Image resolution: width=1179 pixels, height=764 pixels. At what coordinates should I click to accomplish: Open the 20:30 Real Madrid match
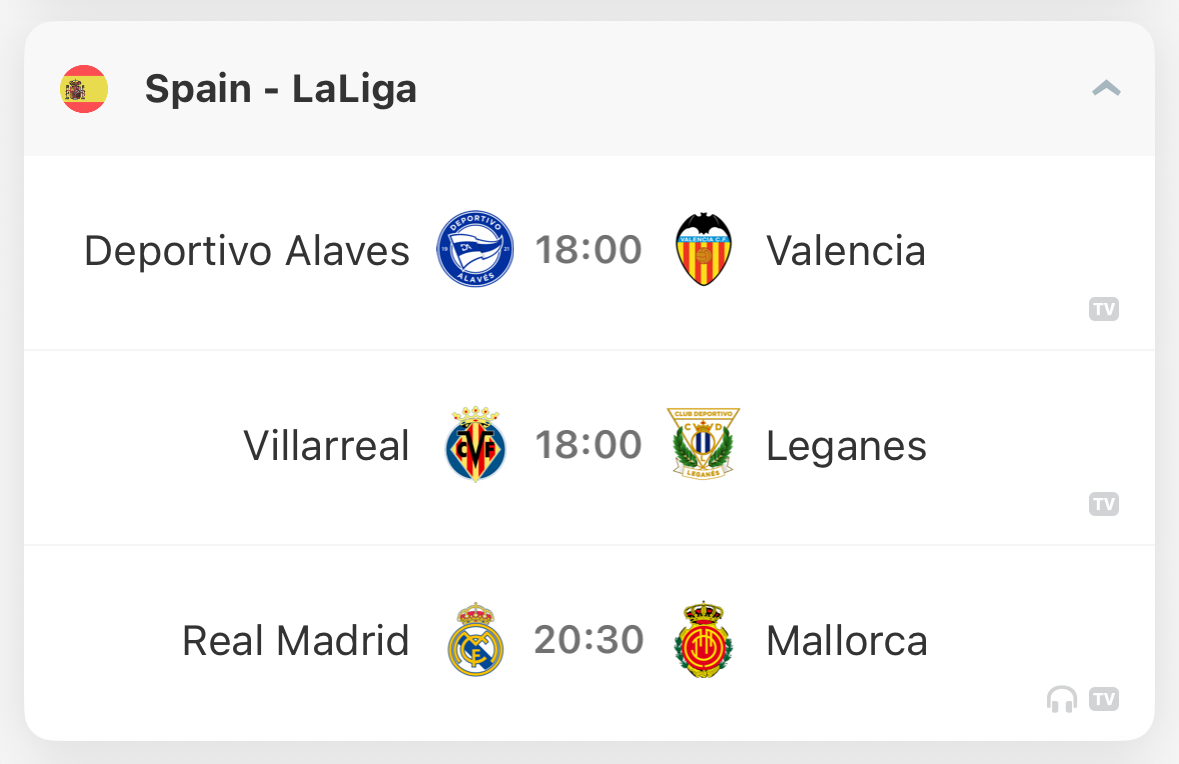(x=590, y=643)
